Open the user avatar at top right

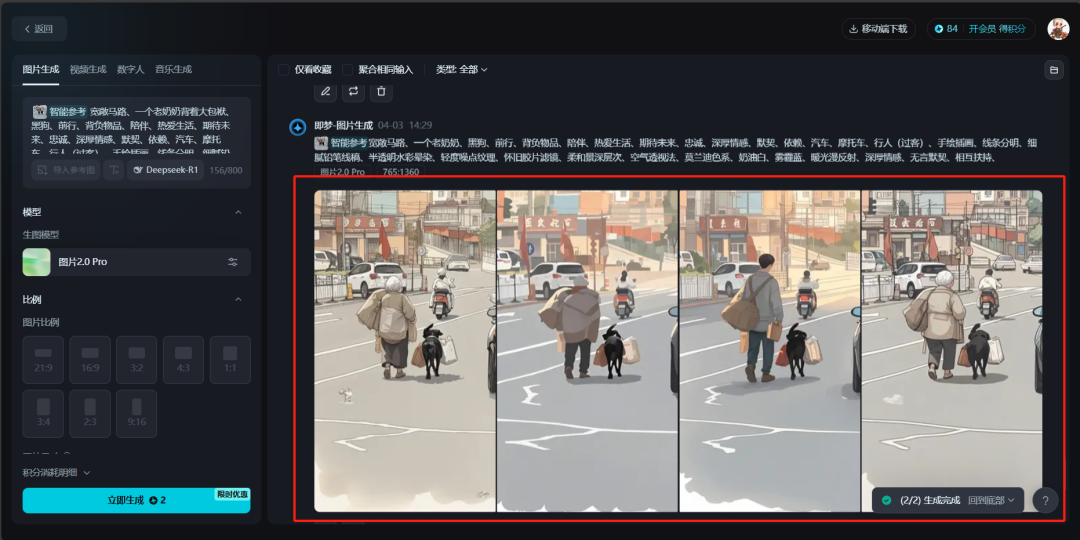(1058, 29)
